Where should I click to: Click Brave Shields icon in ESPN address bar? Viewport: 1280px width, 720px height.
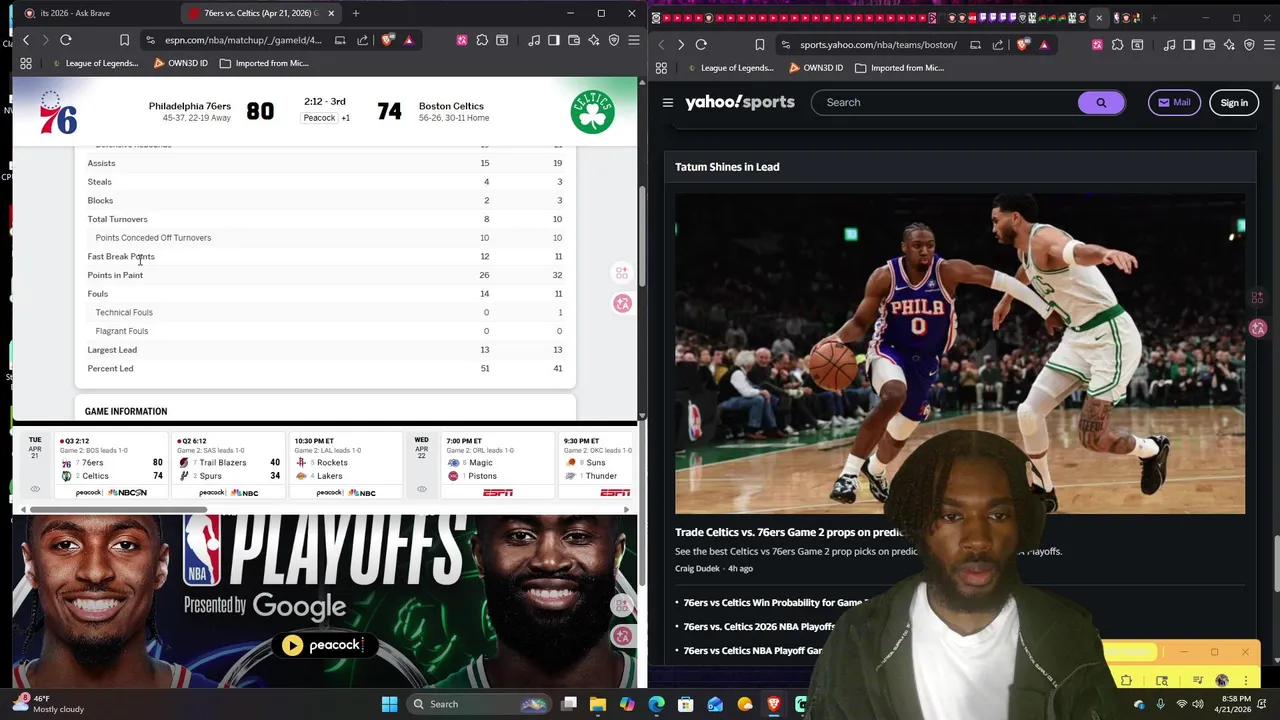coord(388,40)
